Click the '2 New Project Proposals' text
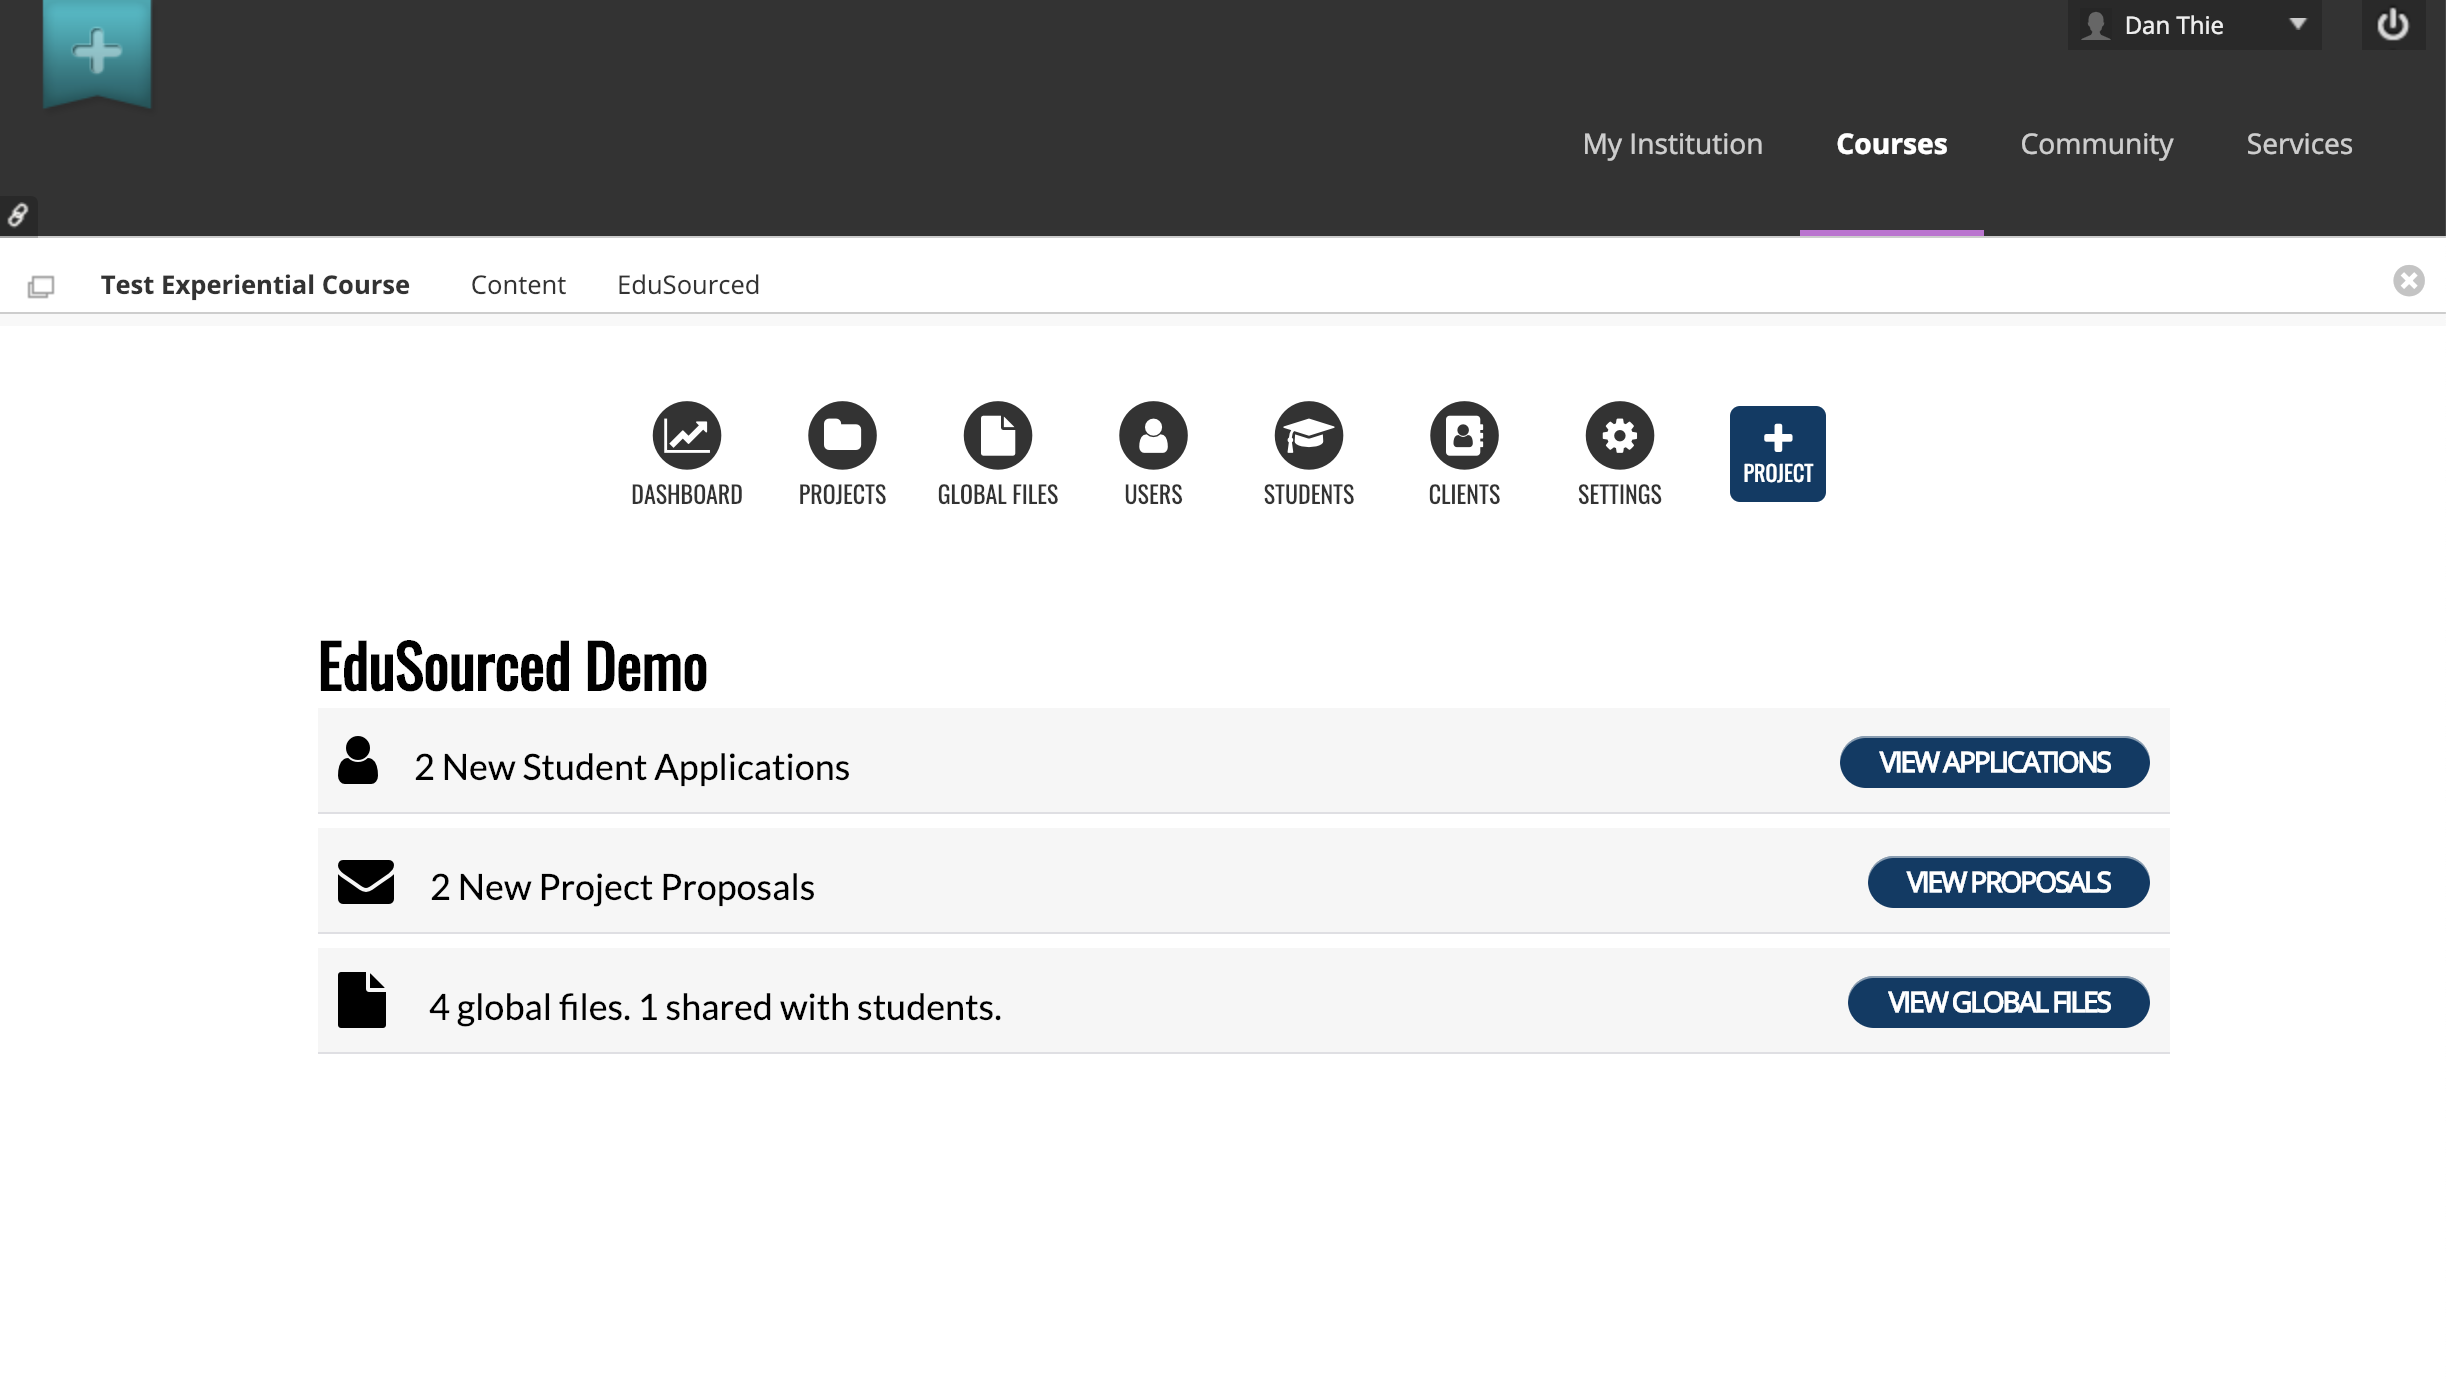This screenshot has height=1382, width=2446. tap(622, 887)
